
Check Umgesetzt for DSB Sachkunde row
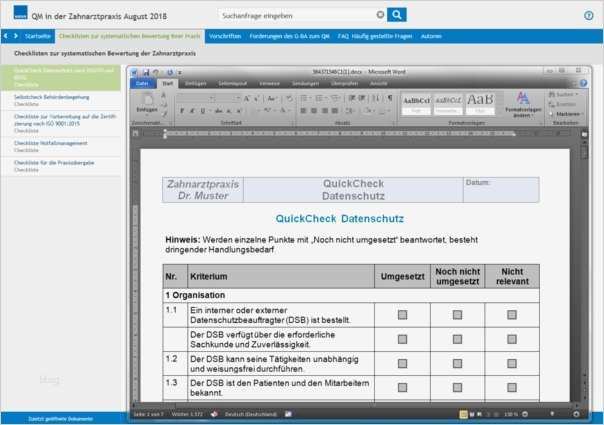[x=402, y=339]
